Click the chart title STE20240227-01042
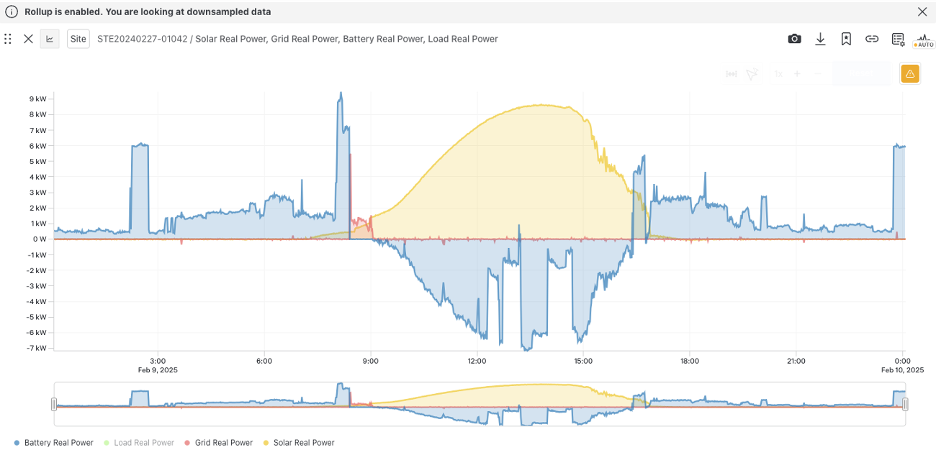This screenshot has width=936, height=450. (143, 39)
